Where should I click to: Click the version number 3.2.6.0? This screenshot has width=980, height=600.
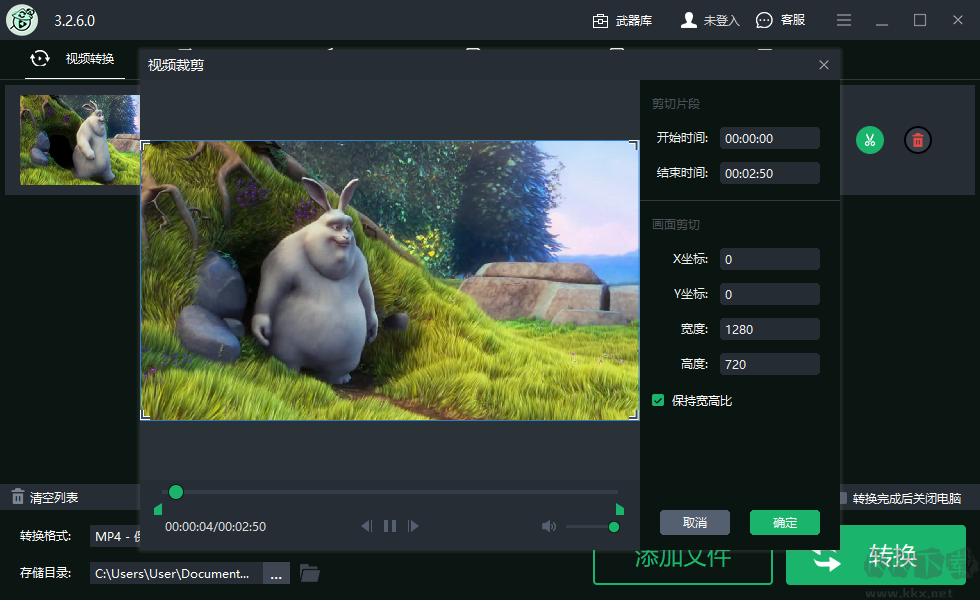pyautogui.click(x=74, y=21)
